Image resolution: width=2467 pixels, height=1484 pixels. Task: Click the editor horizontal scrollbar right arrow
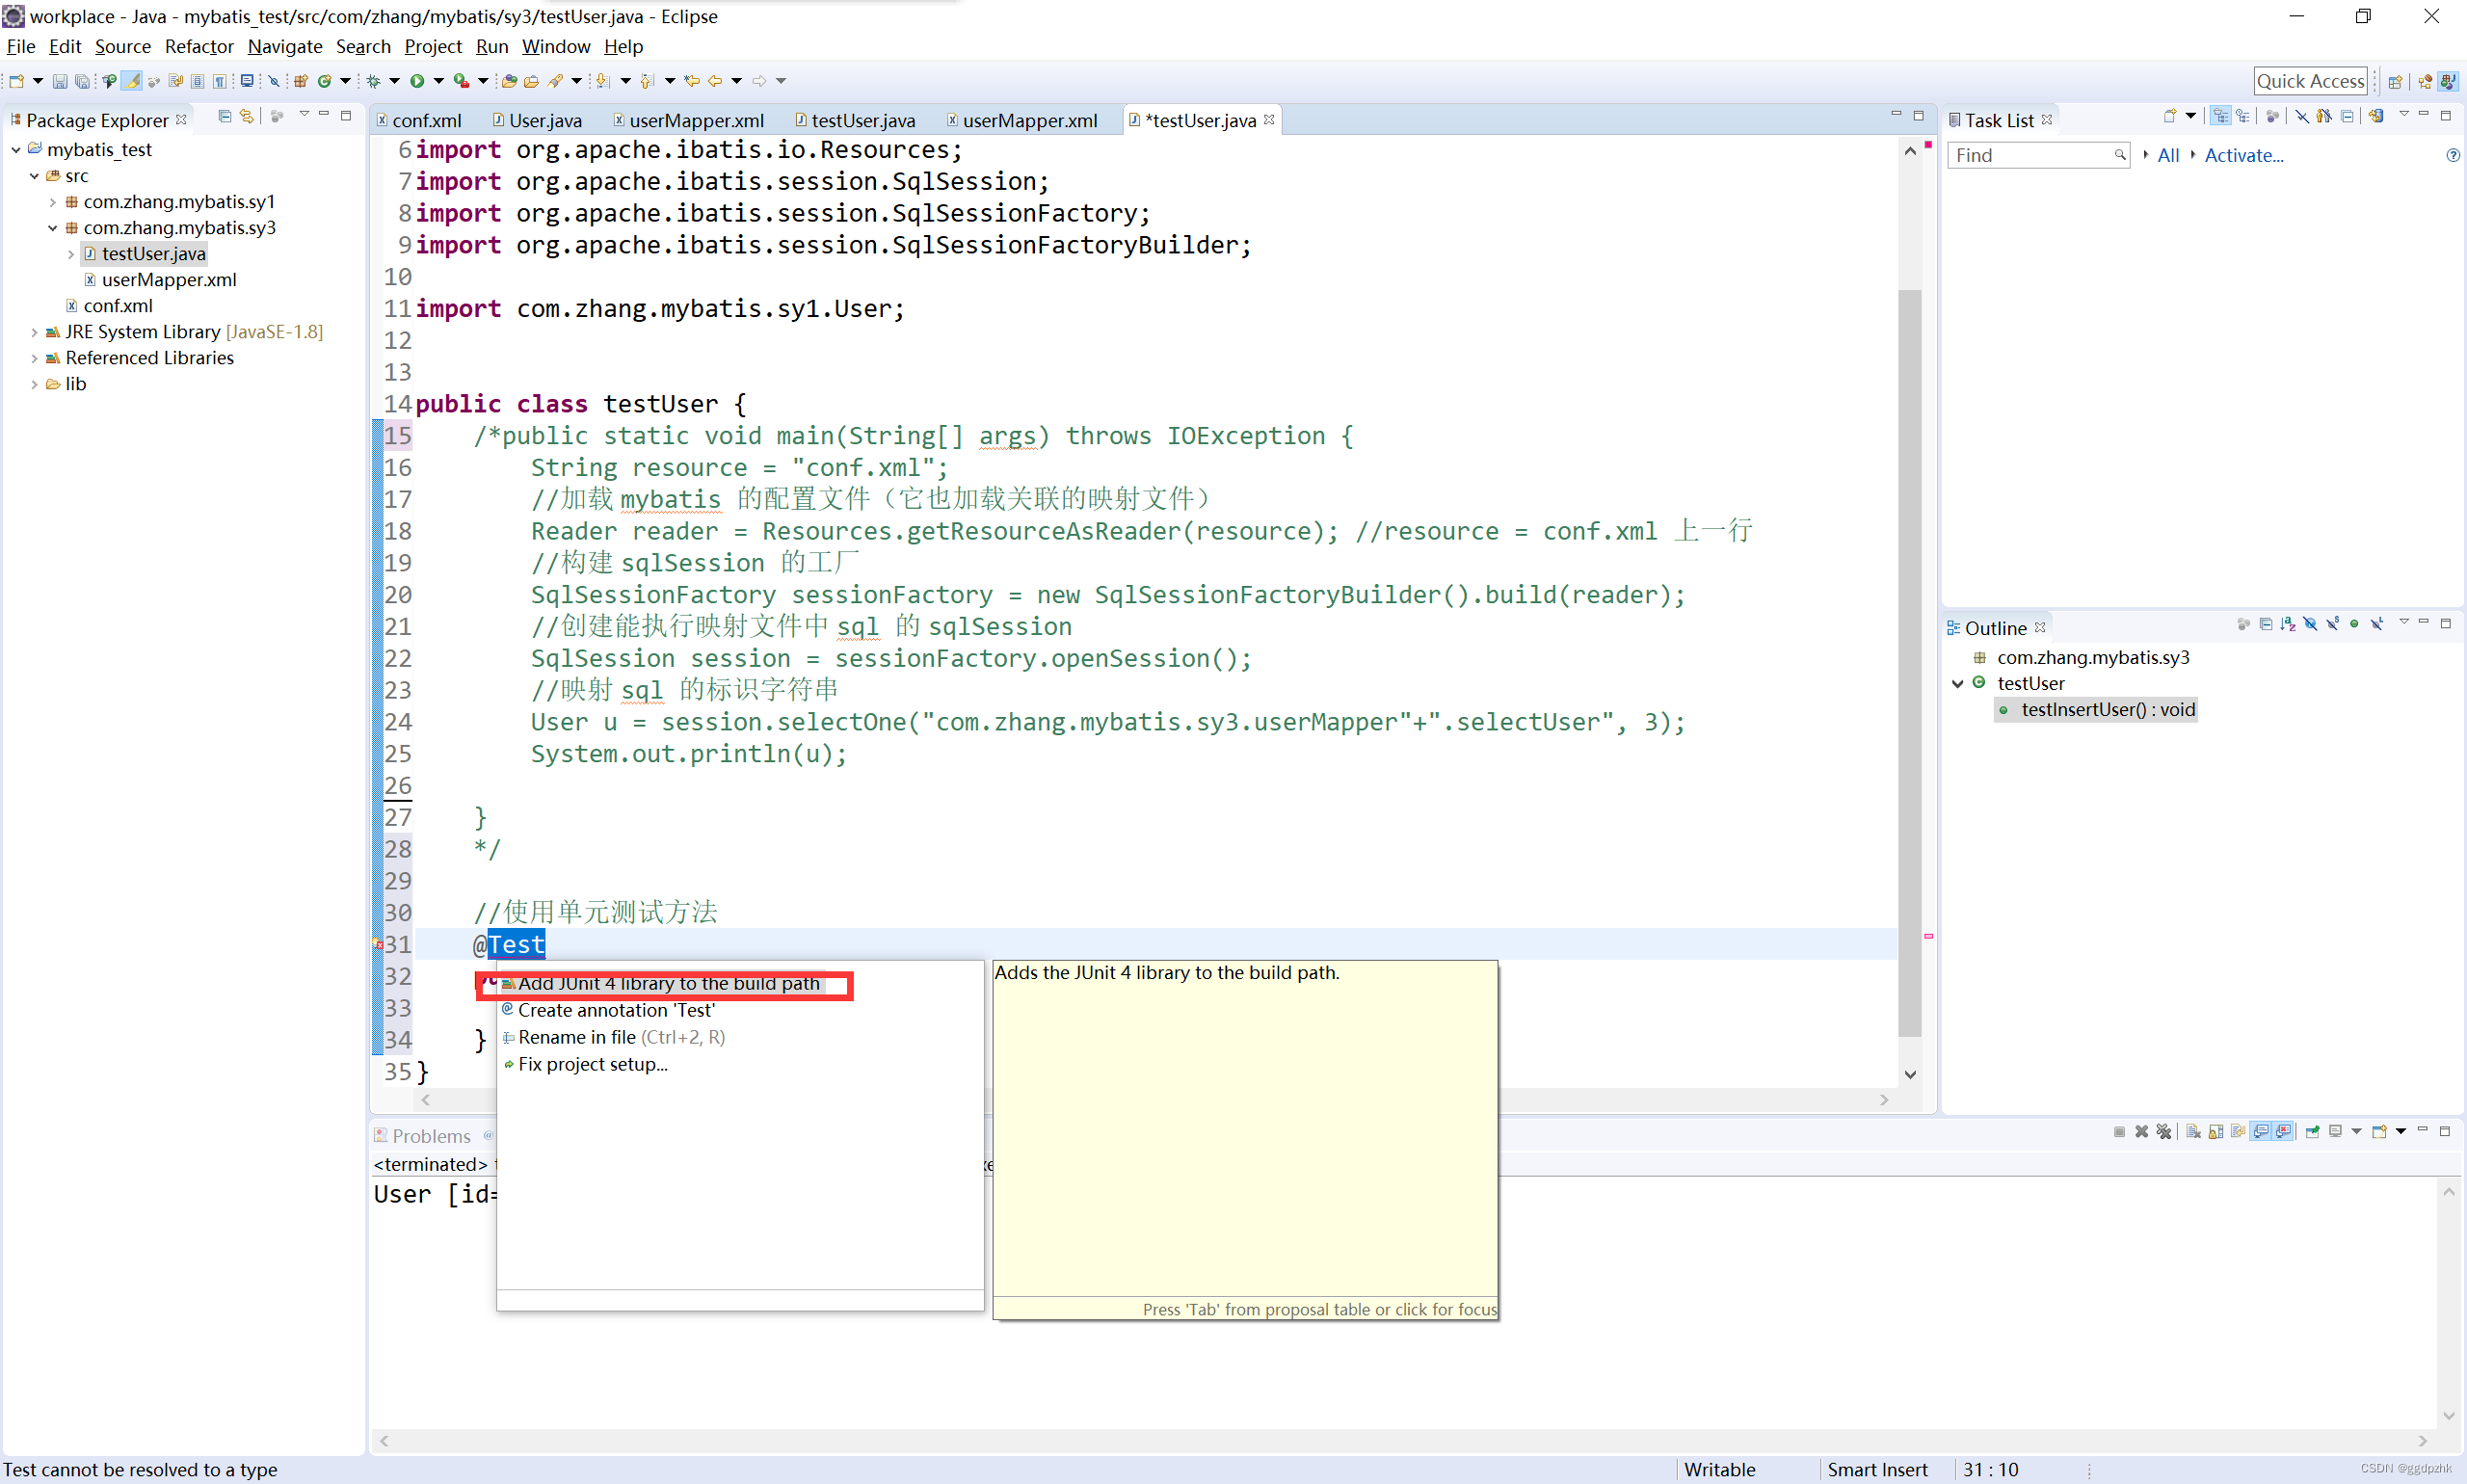pyautogui.click(x=1884, y=1100)
